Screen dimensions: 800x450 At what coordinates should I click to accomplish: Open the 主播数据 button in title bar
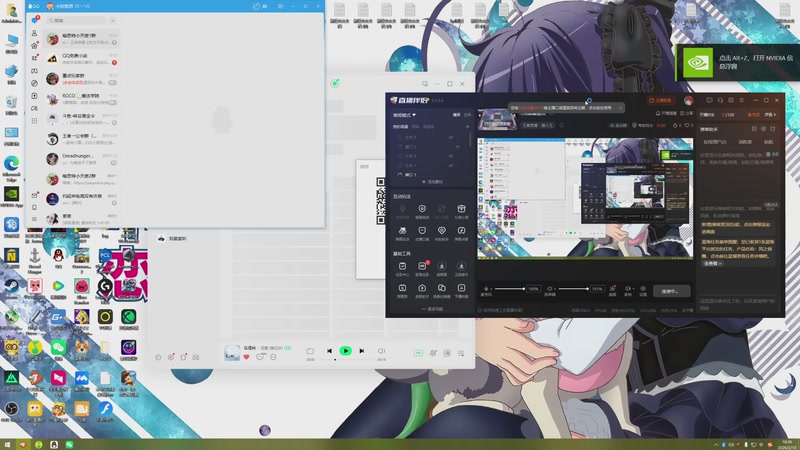[x=661, y=101]
